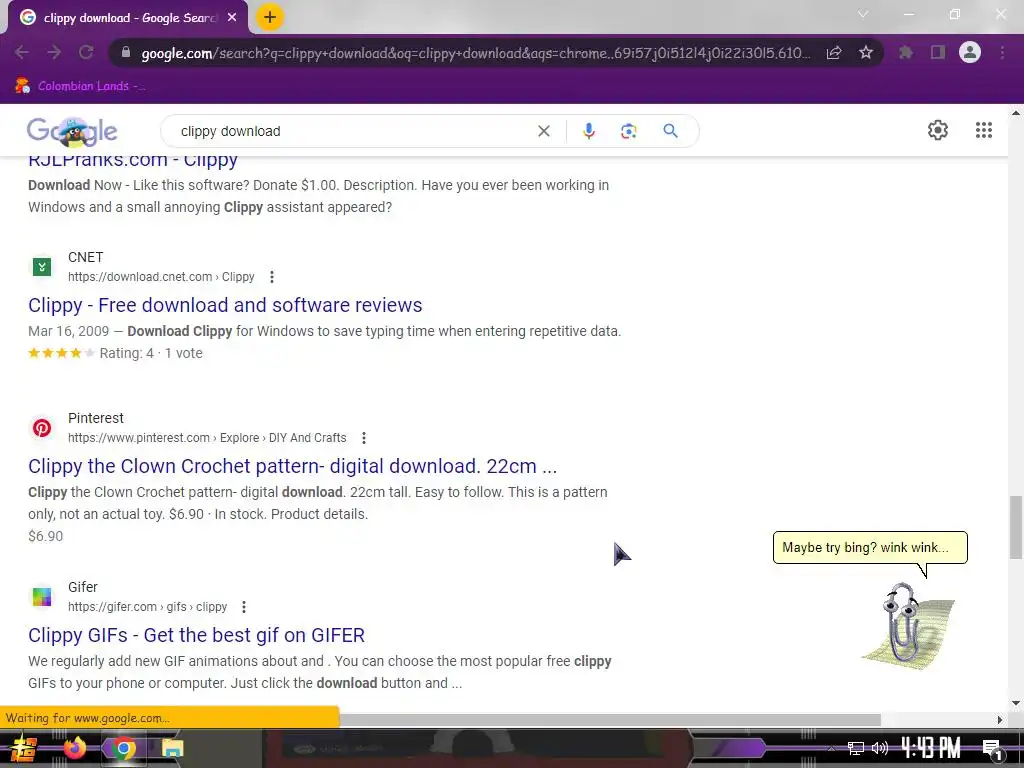Viewport: 1024px width, 768px height.
Task: Open Chrome three-dot main menu
Action: tap(1002, 52)
